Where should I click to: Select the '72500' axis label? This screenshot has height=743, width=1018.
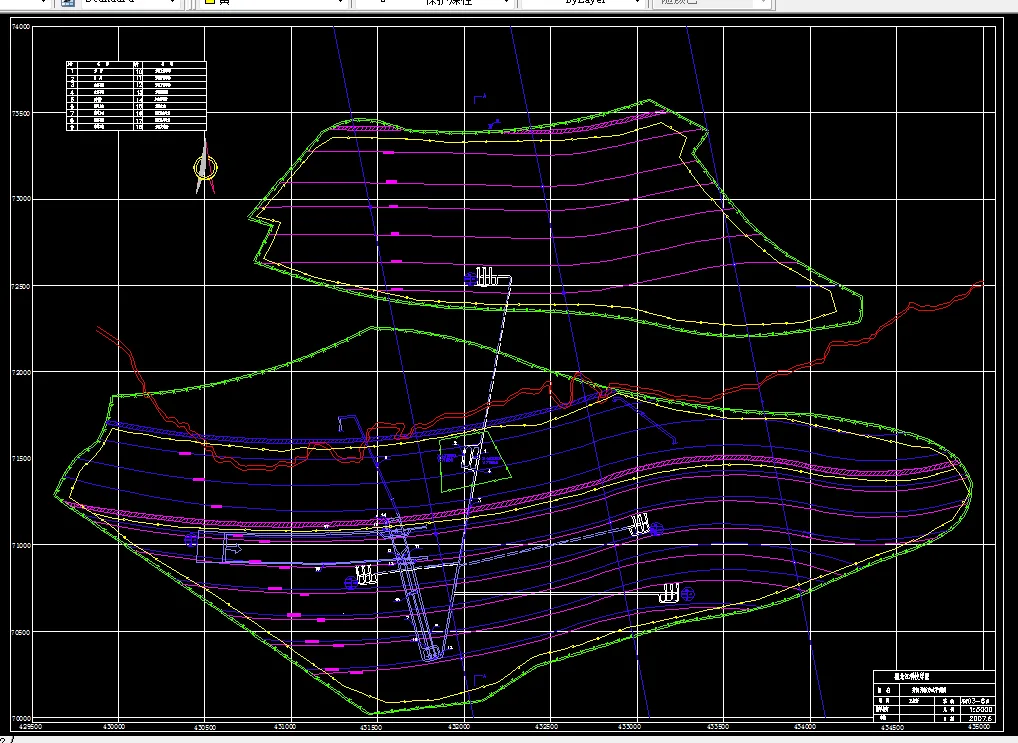(21, 286)
